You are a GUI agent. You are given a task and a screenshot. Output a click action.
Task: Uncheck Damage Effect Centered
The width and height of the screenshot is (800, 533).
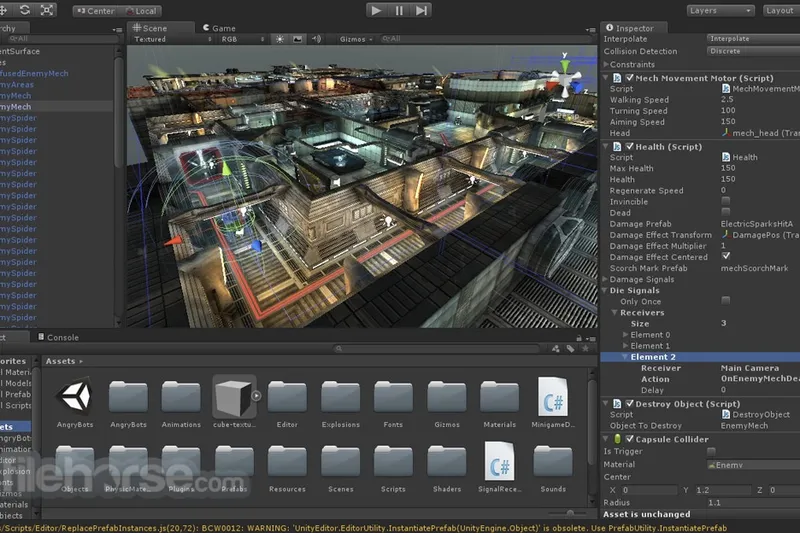click(x=726, y=256)
